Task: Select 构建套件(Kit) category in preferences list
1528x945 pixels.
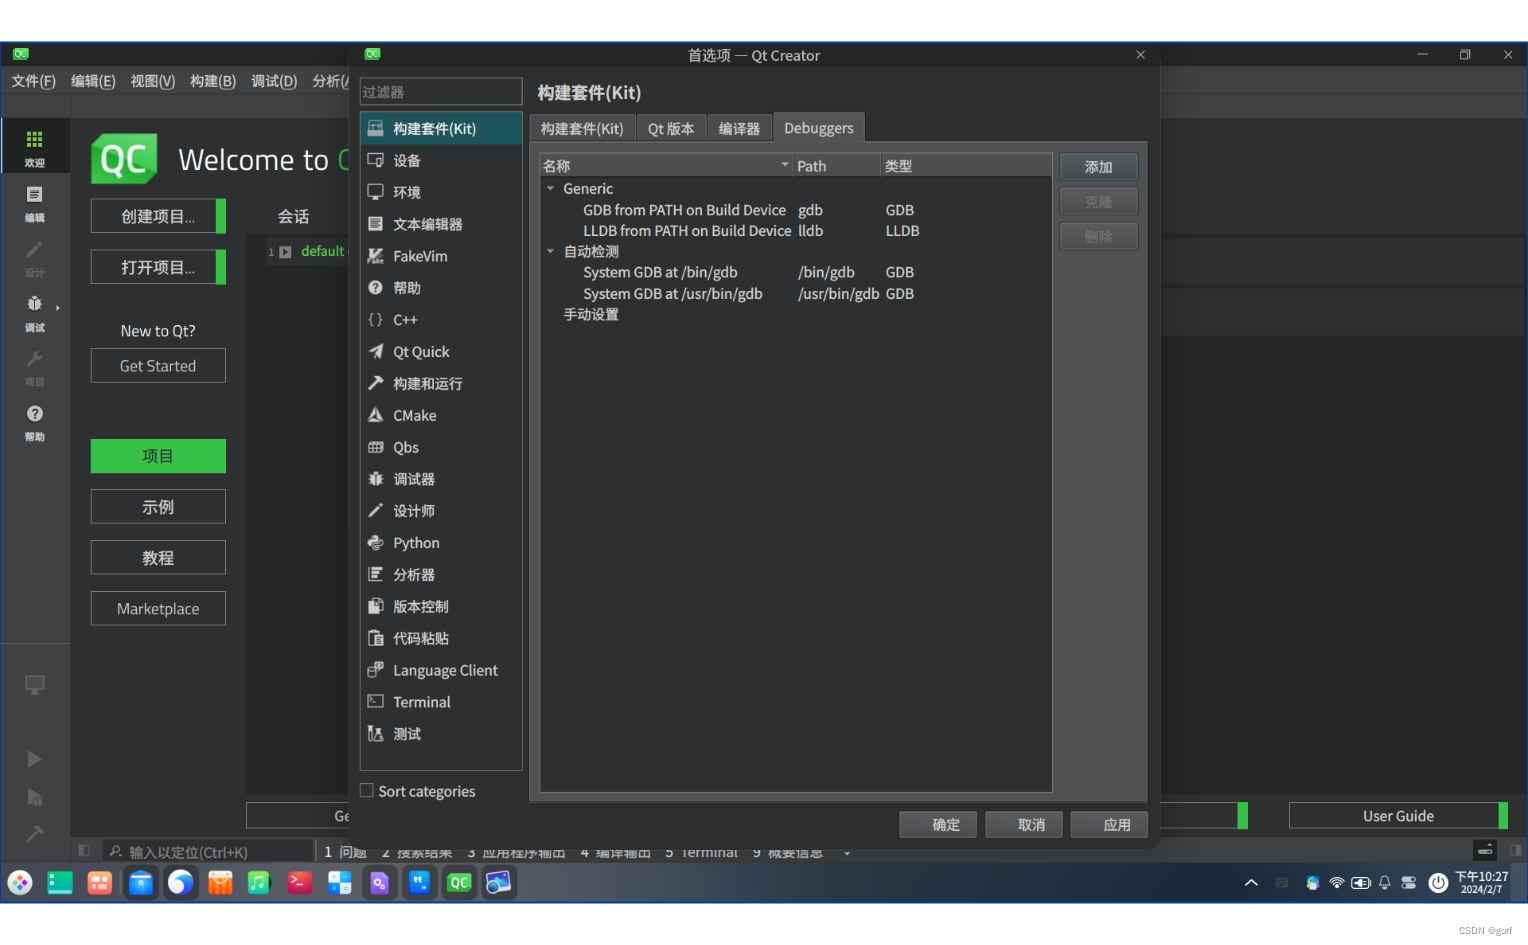Action: click(441, 129)
